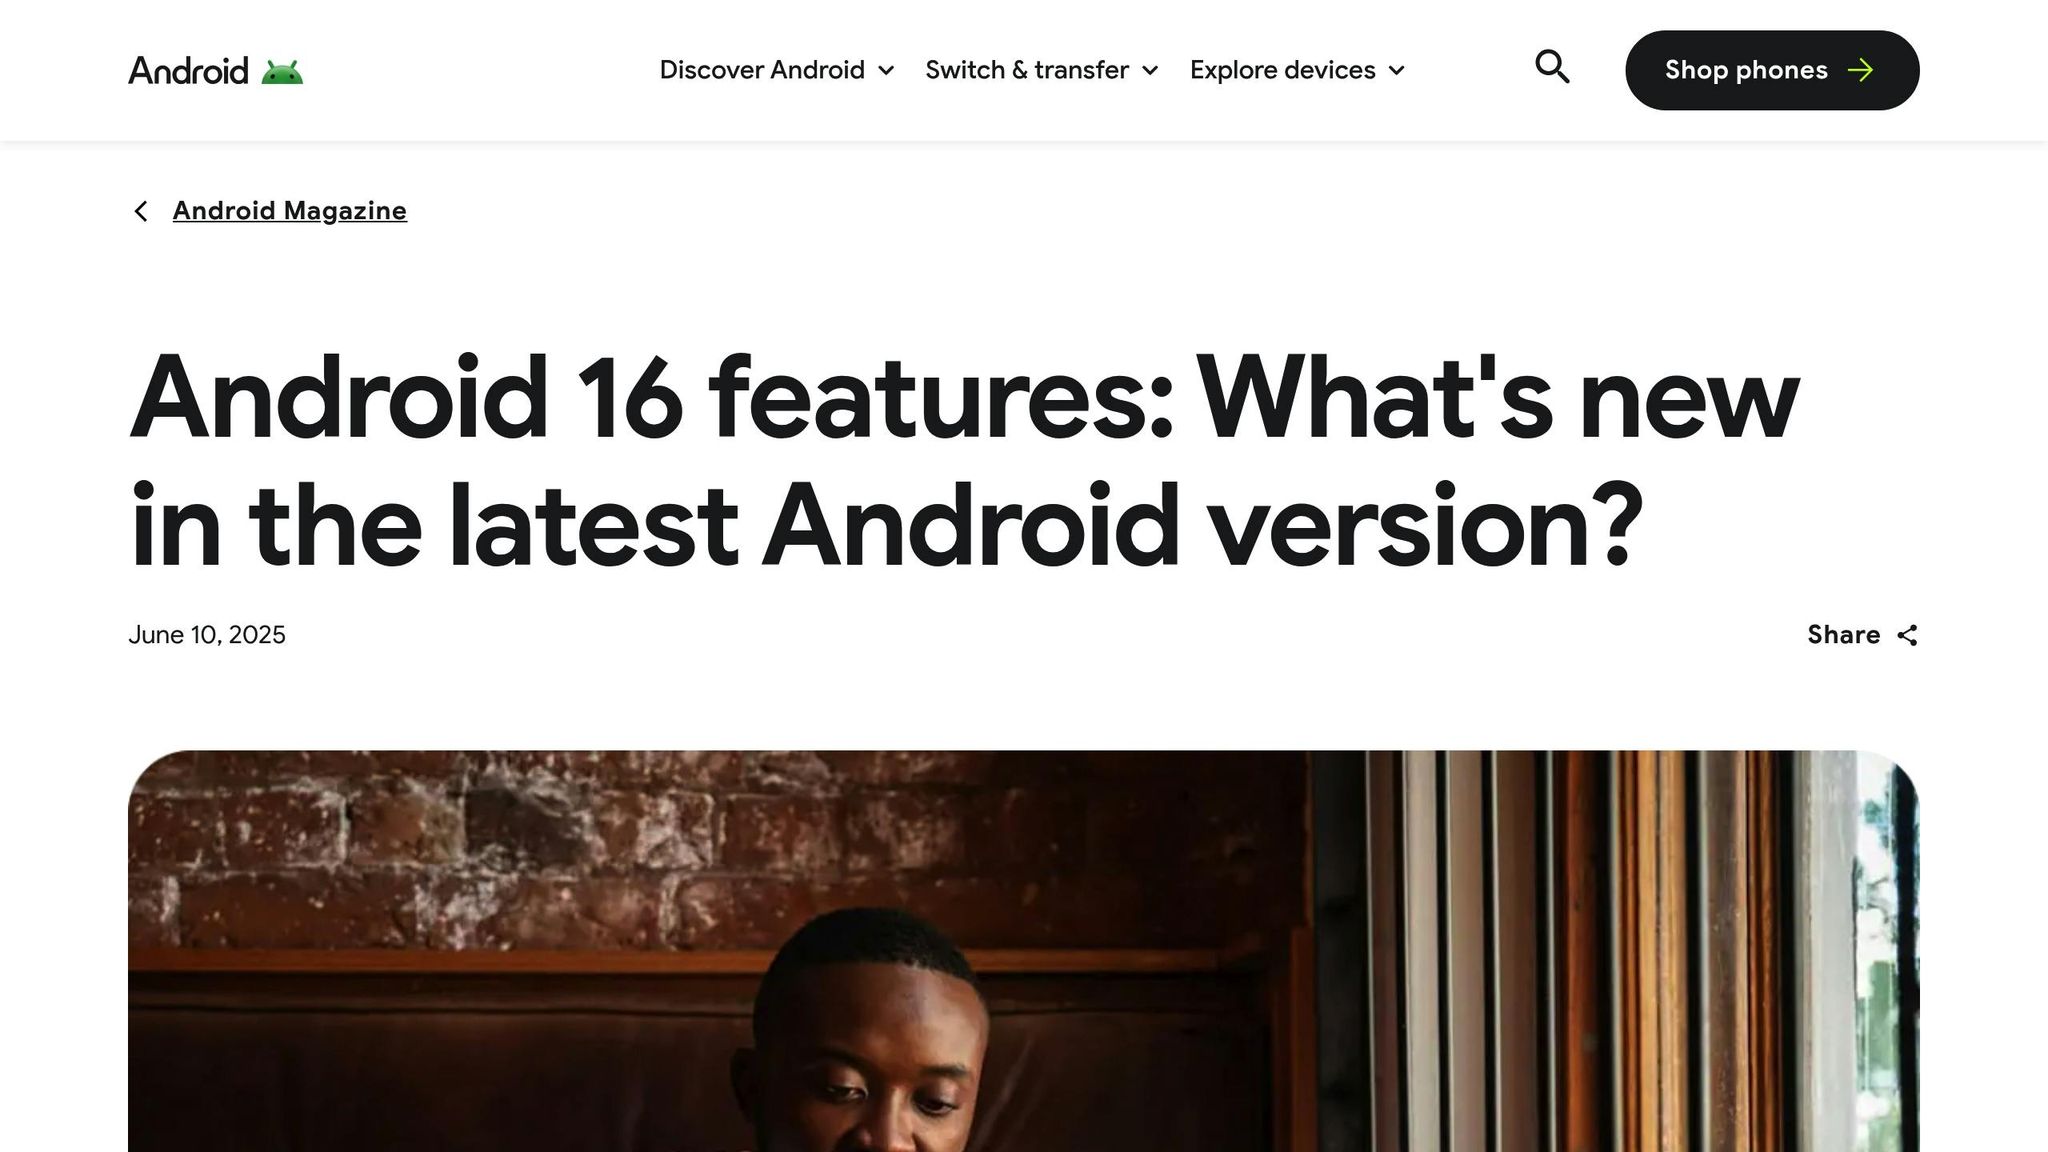Viewport: 2048px width, 1152px height.
Task: Expand the Explore devices chevron
Action: (x=1397, y=71)
